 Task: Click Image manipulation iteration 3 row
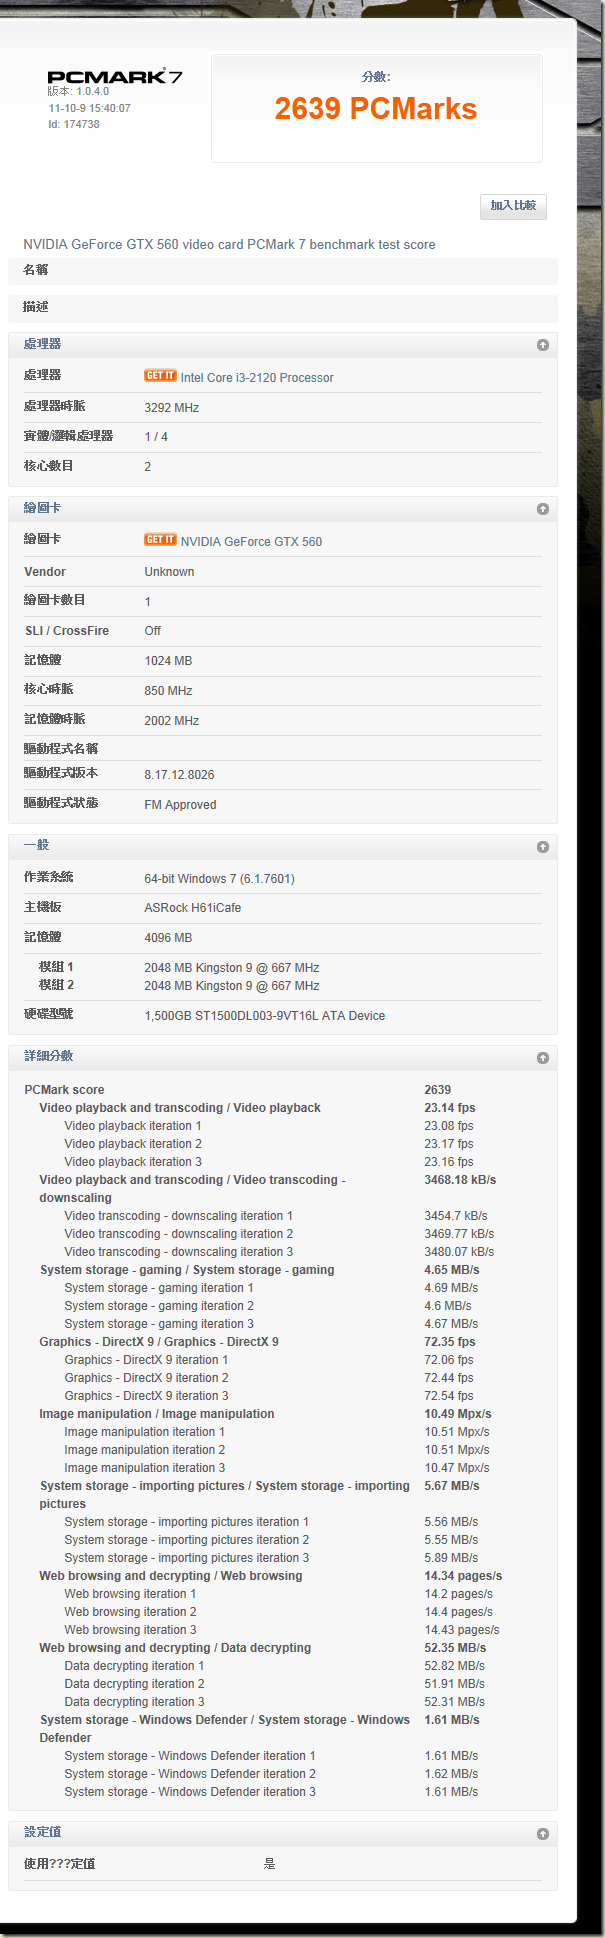283,1468
